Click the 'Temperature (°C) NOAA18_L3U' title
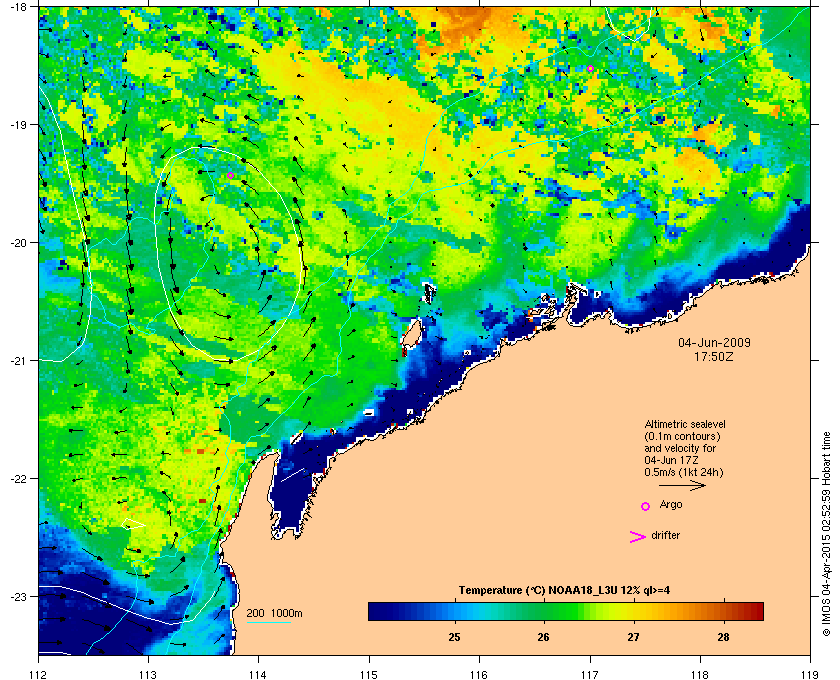The height and width of the screenshot is (680, 840). (x=564, y=591)
